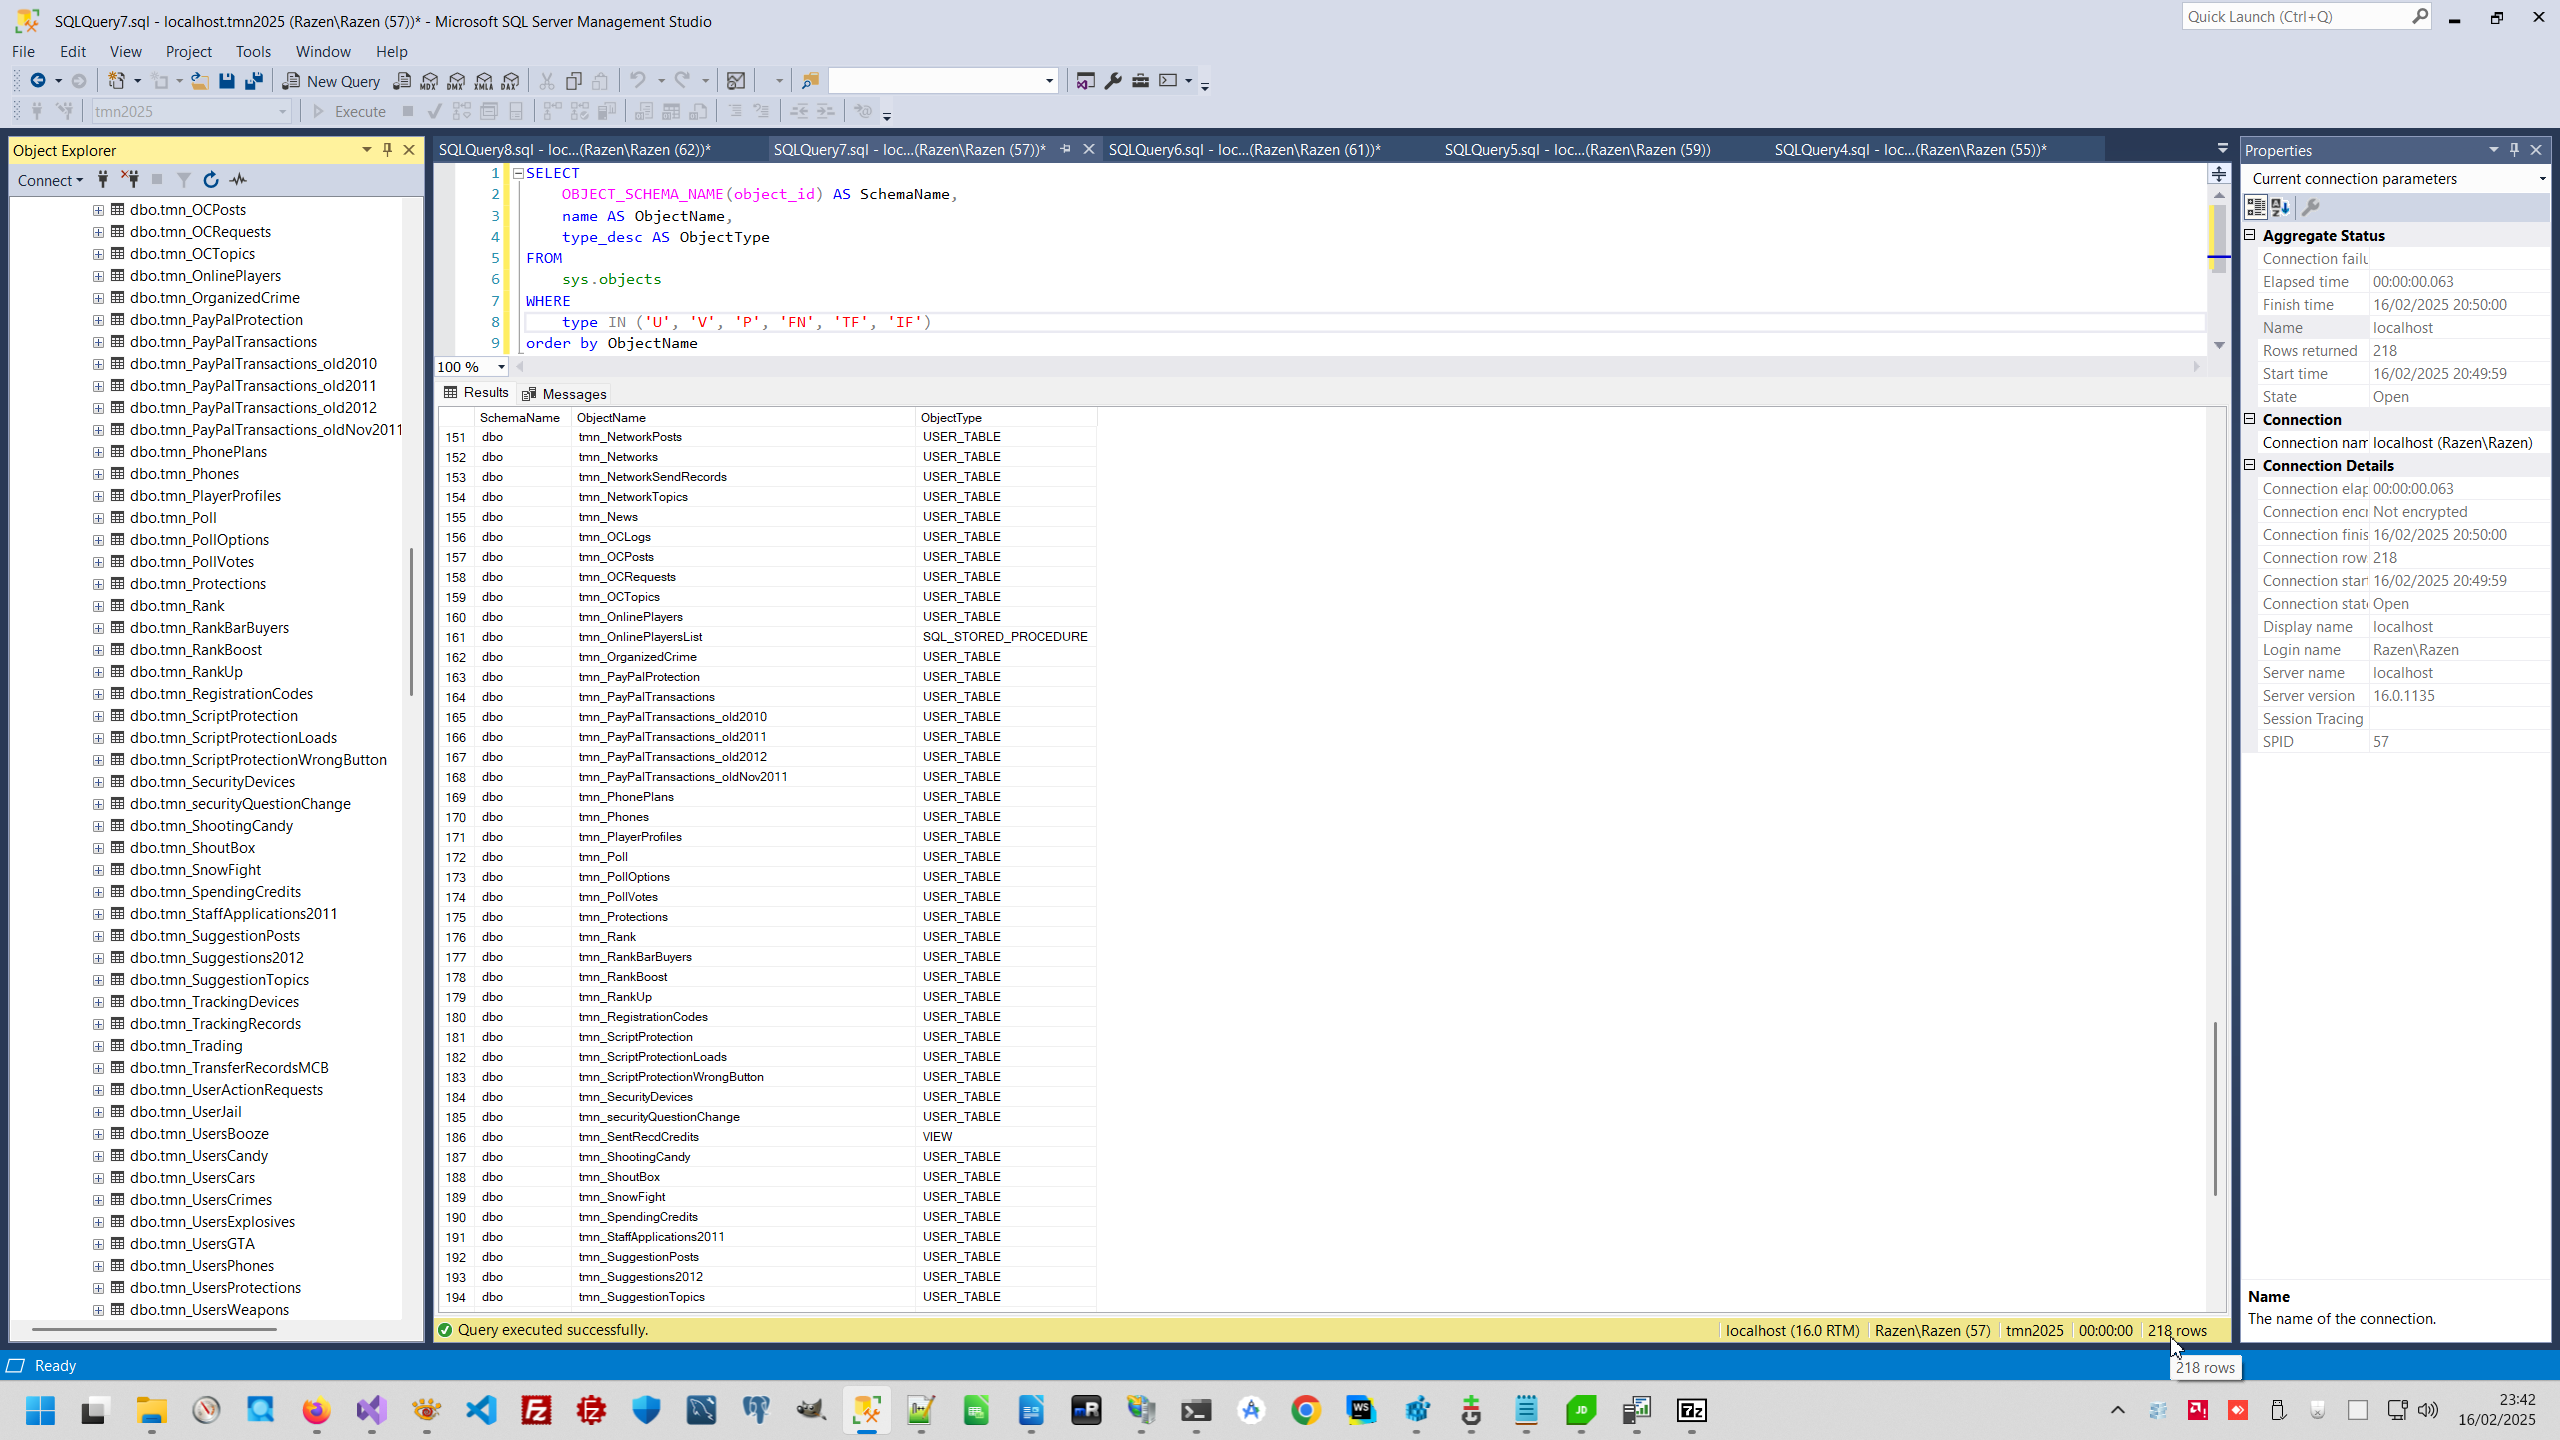Click the wrench Properties Window icon
The width and height of the screenshot is (2560, 1440).
click(1113, 81)
